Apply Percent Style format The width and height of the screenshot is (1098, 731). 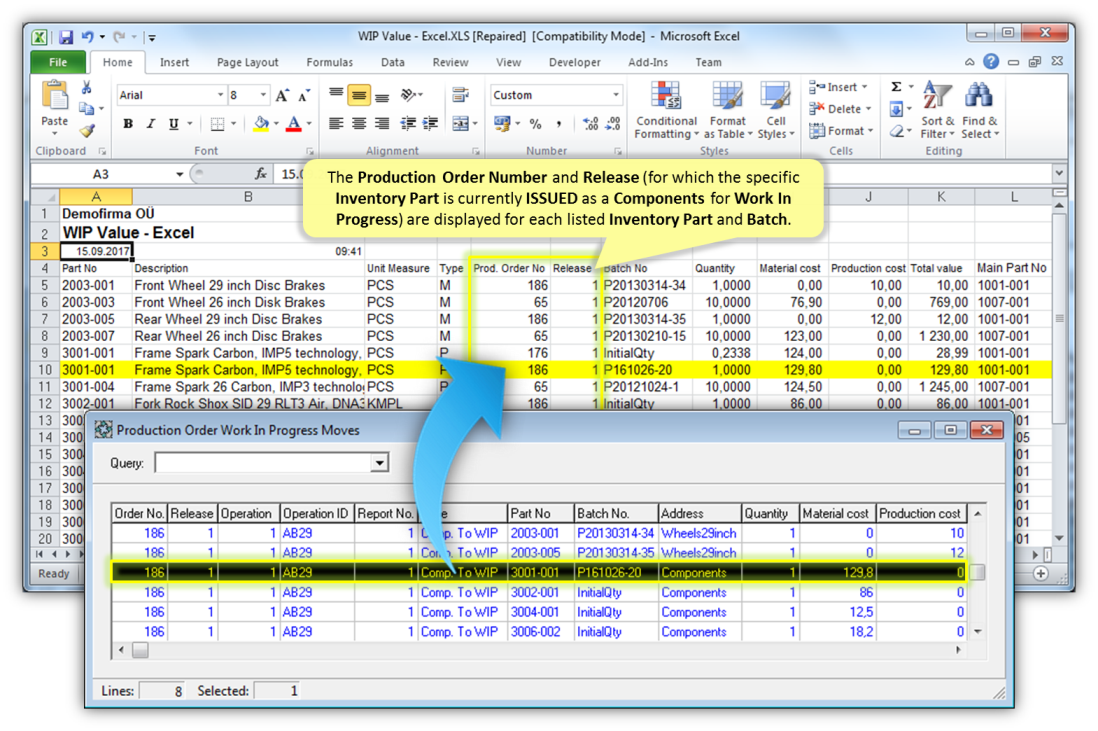click(536, 125)
